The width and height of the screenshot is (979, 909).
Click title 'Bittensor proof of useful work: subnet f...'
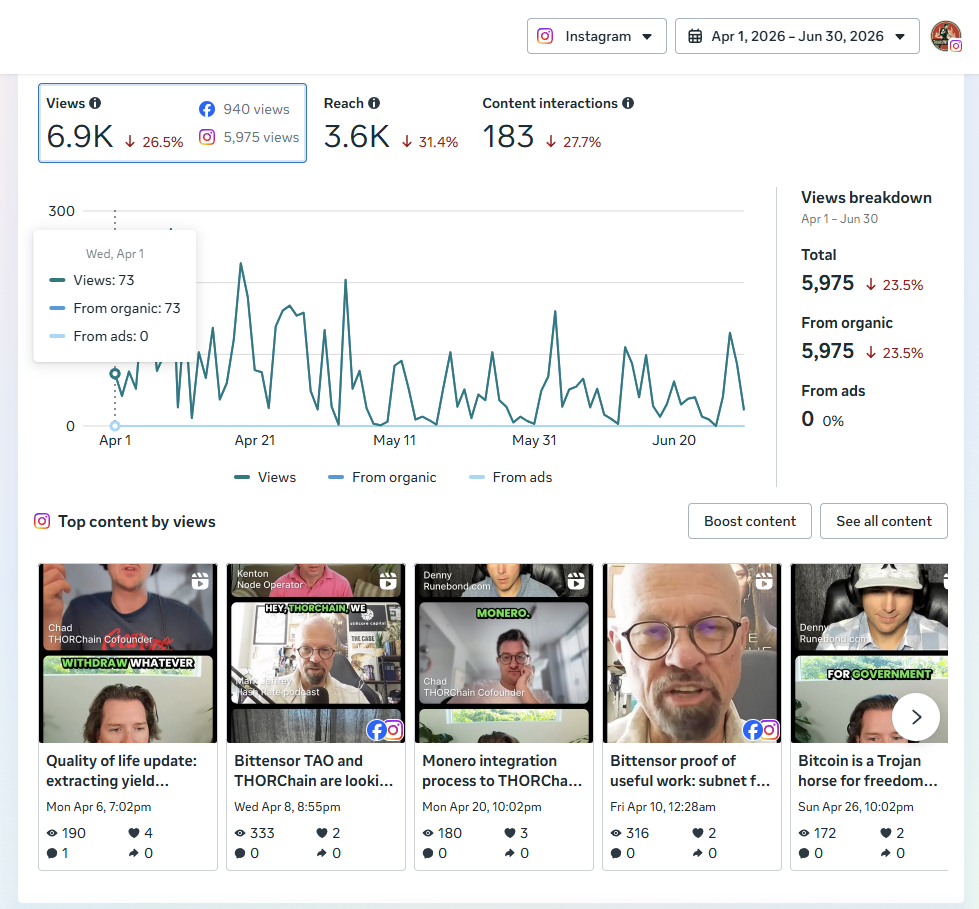pyautogui.click(x=690, y=771)
